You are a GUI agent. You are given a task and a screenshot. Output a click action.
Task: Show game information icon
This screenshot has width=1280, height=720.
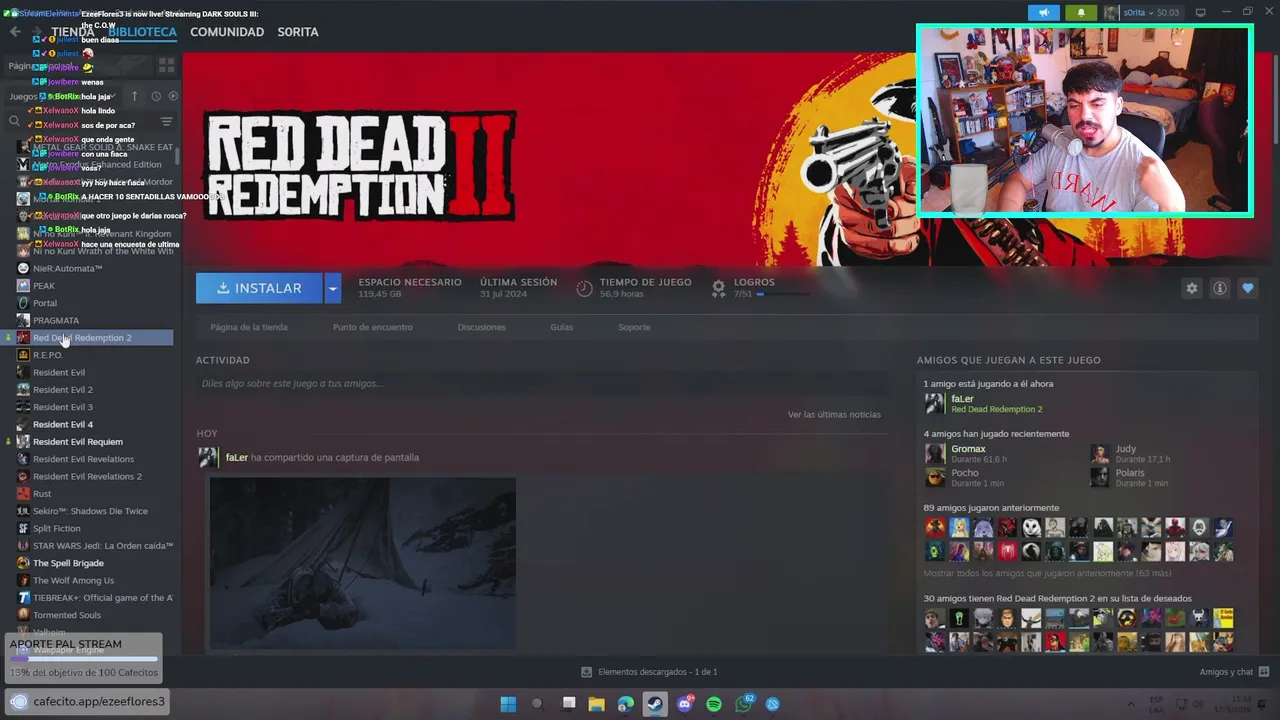tap(1219, 288)
